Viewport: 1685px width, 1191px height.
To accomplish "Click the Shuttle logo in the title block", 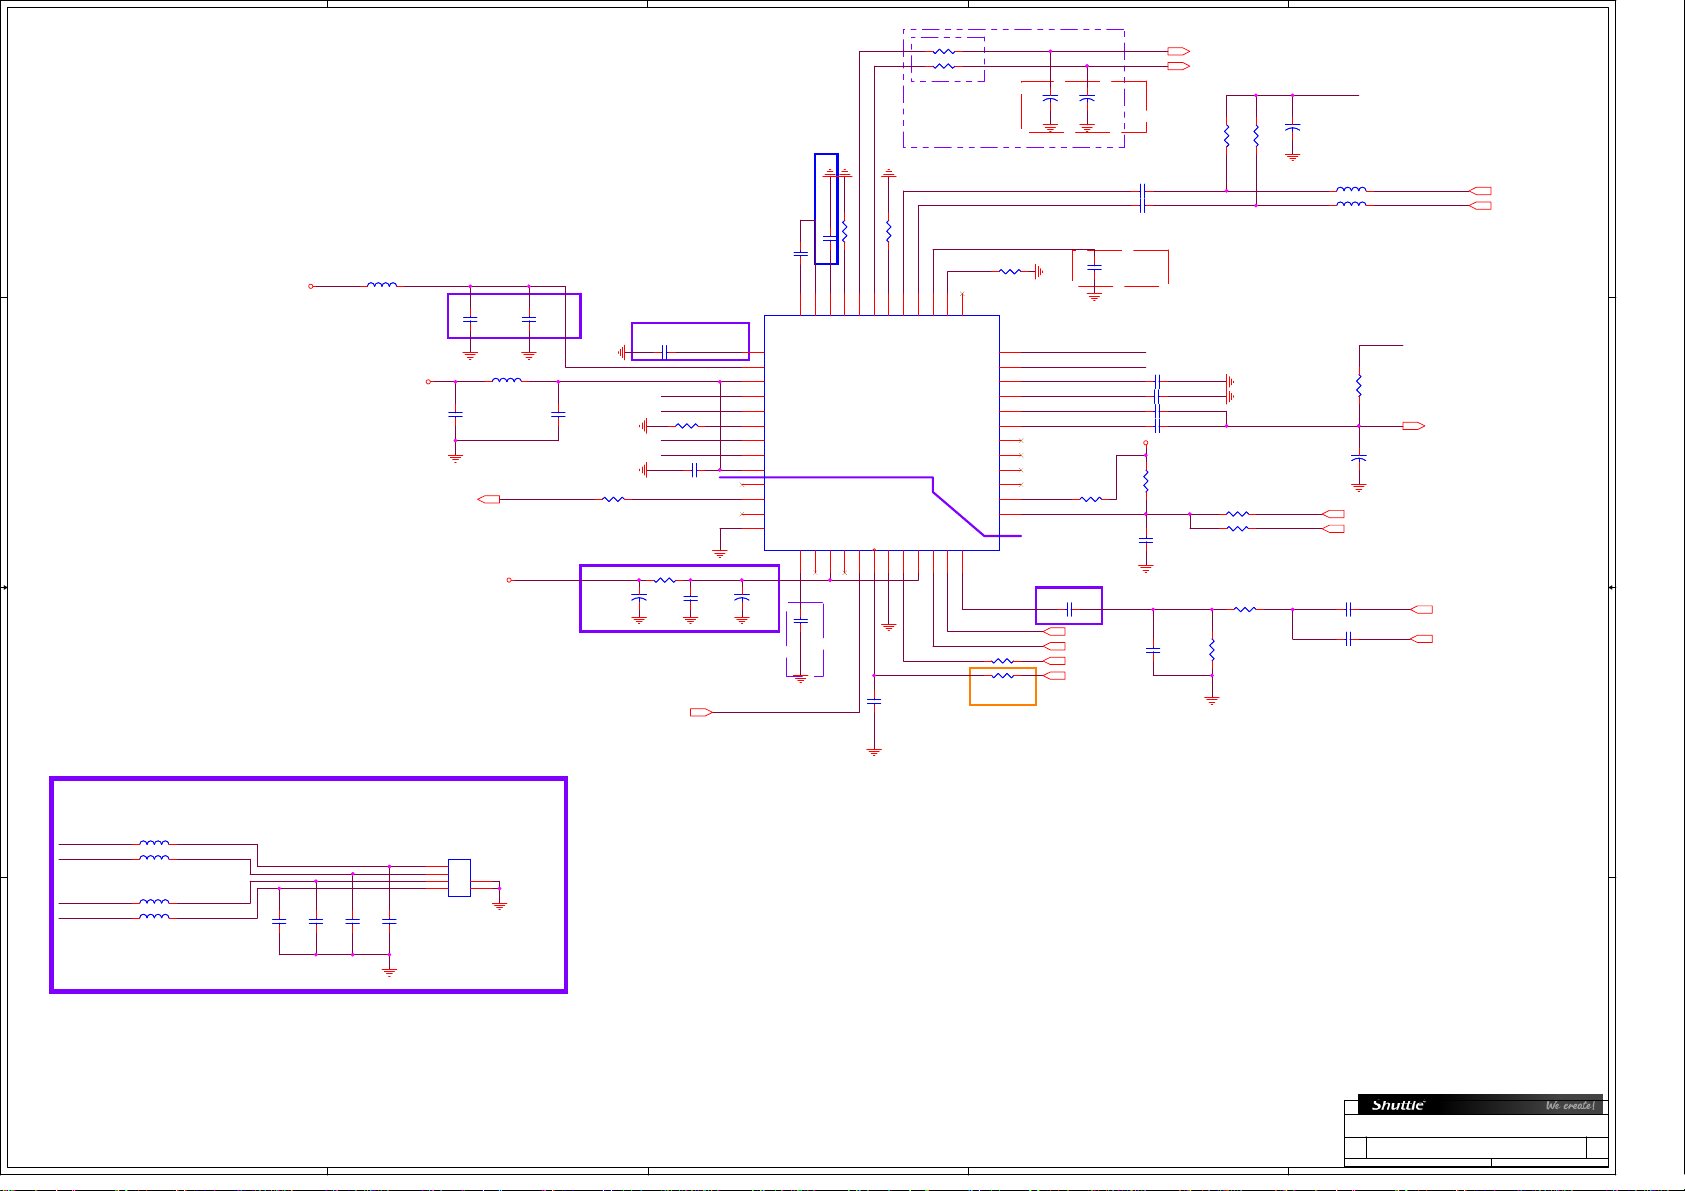I will pos(1397,1105).
